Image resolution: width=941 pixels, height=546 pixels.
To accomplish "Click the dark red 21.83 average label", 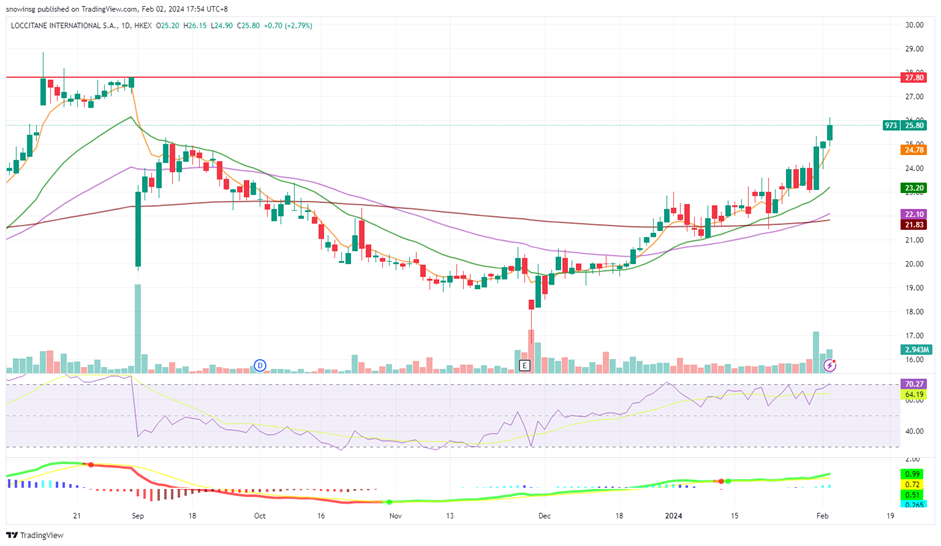I will pos(914,224).
